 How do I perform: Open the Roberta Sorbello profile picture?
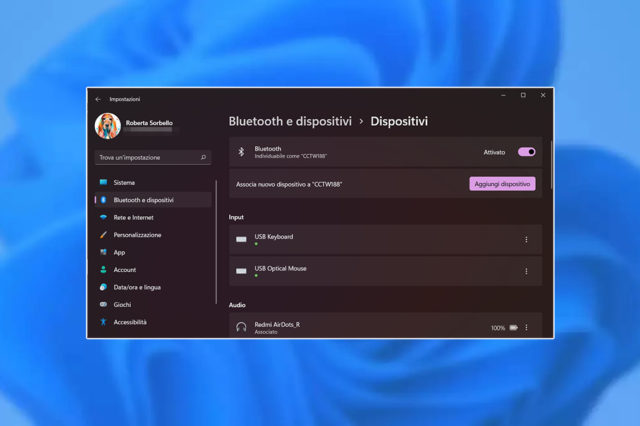click(x=108, y=126)
